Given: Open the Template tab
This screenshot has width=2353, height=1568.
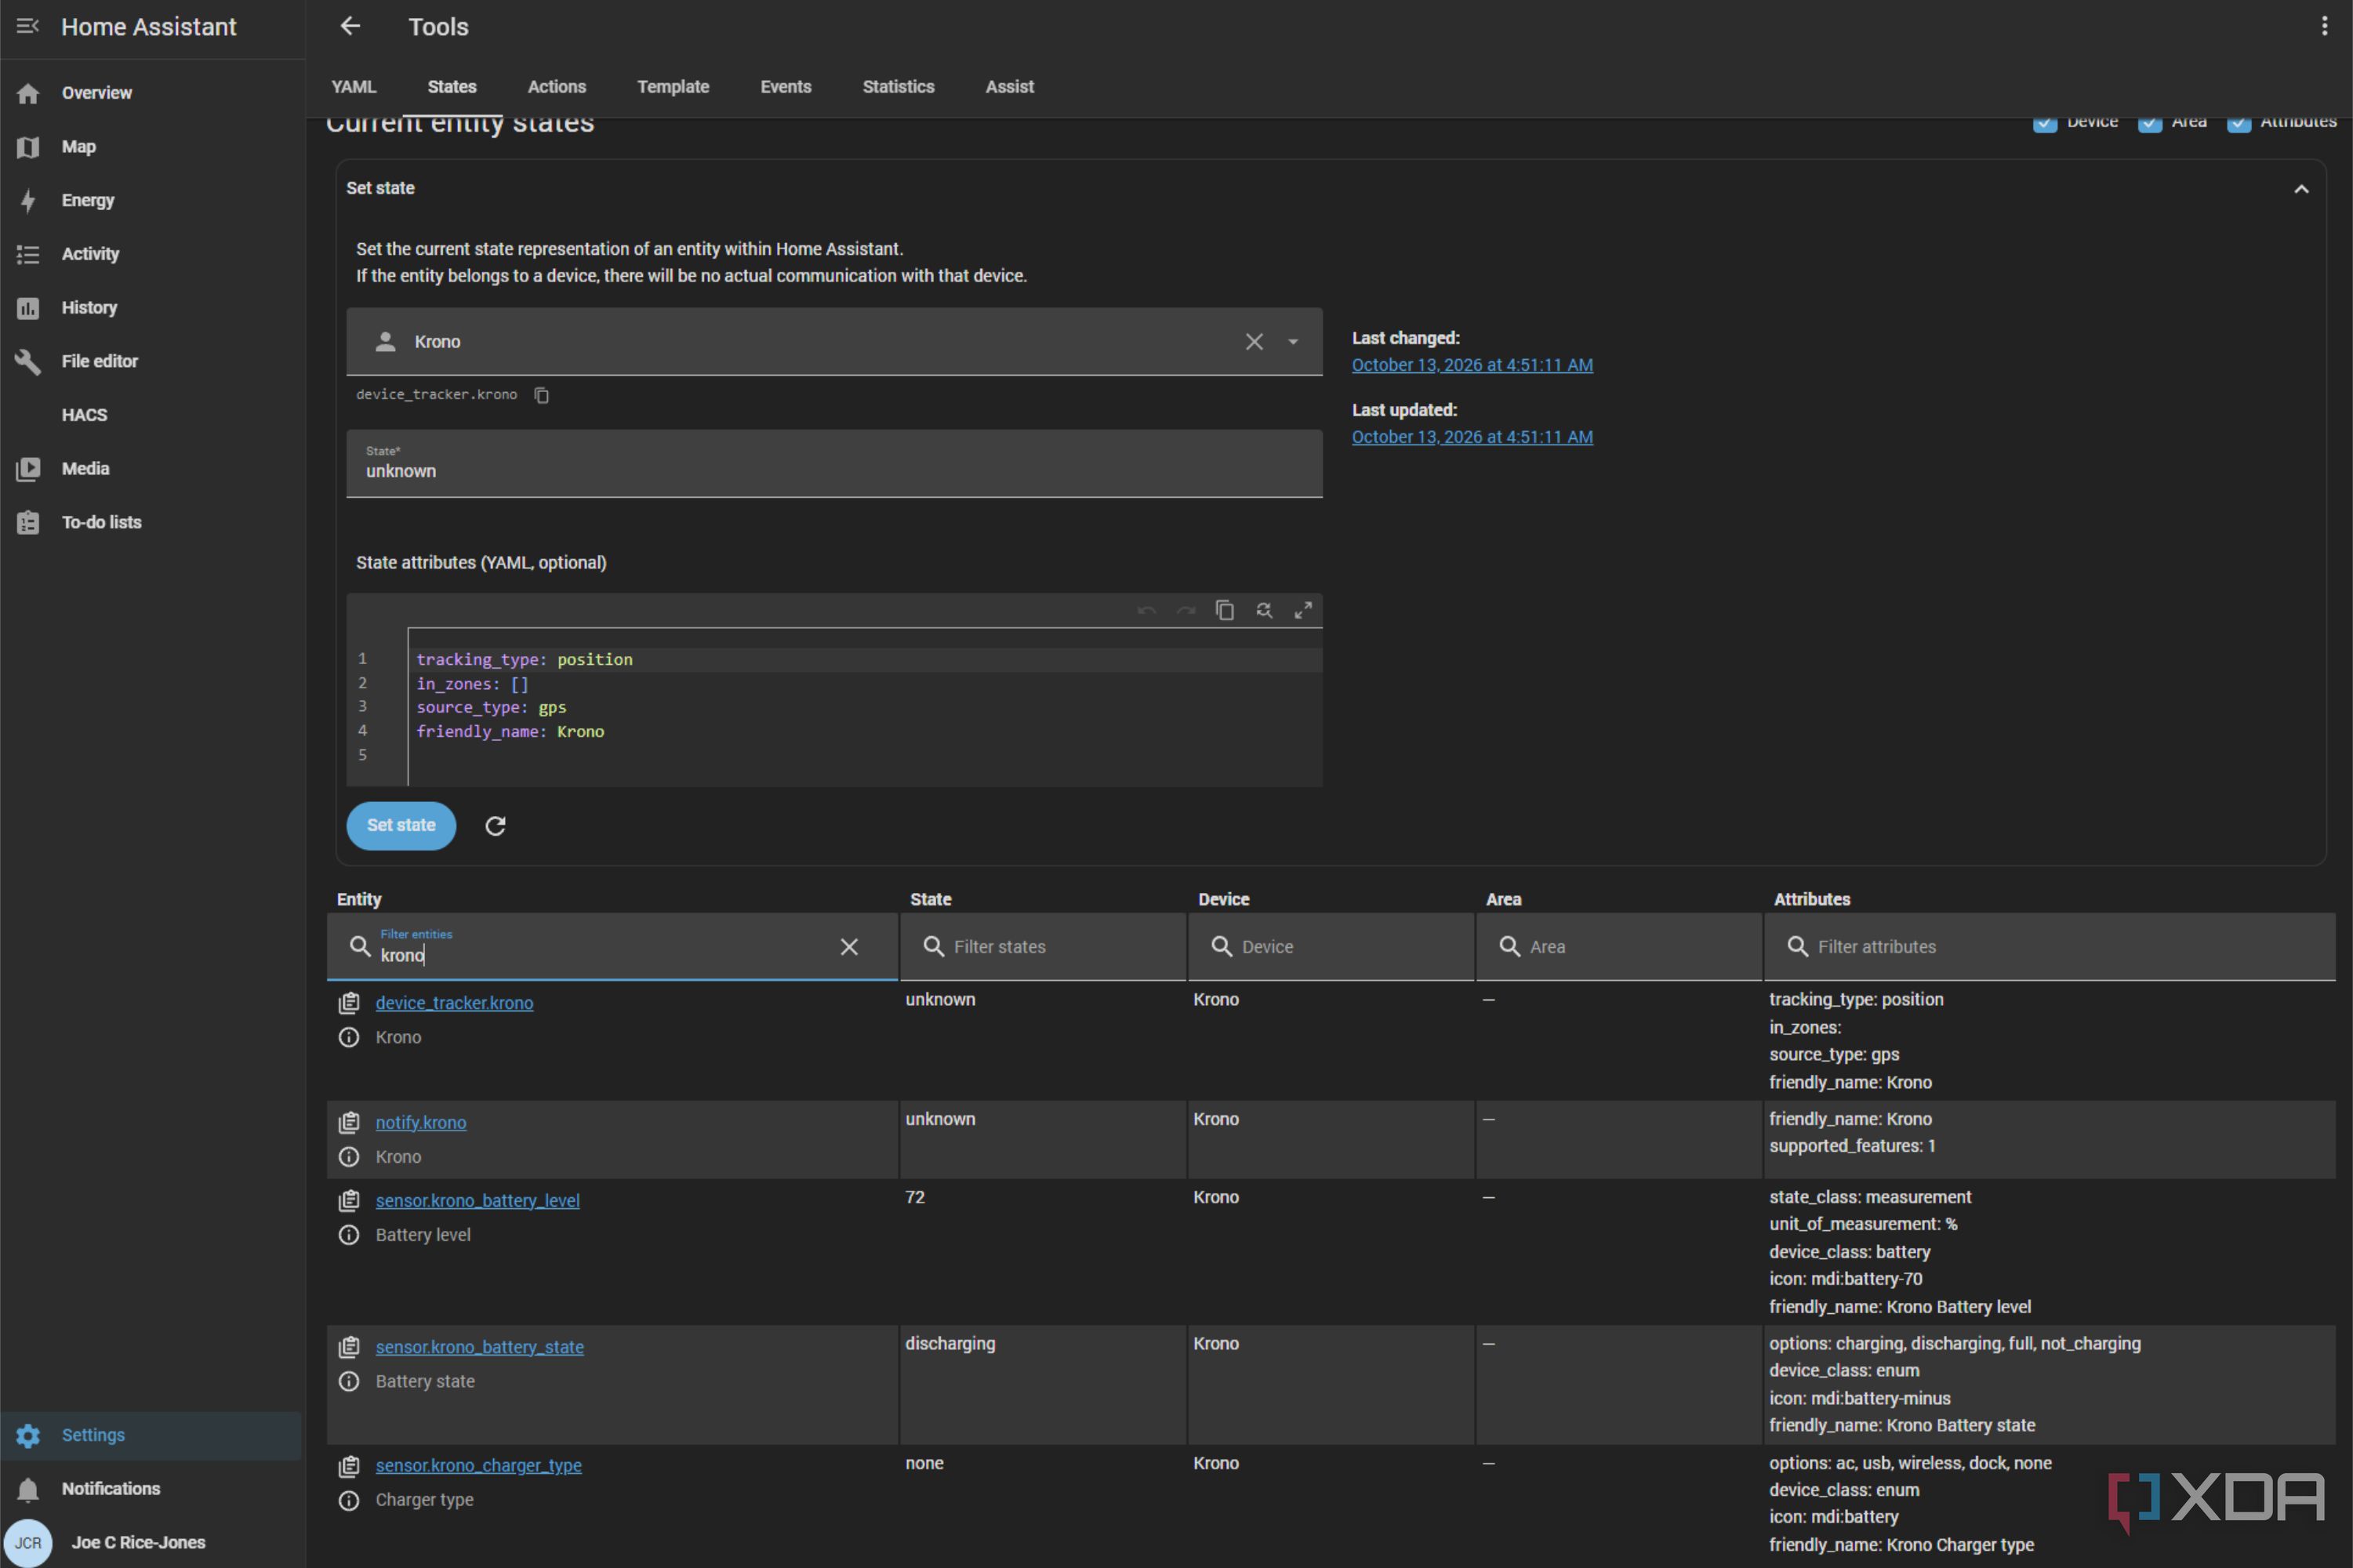Looking at the screenshot, I should tap(673, 87).
